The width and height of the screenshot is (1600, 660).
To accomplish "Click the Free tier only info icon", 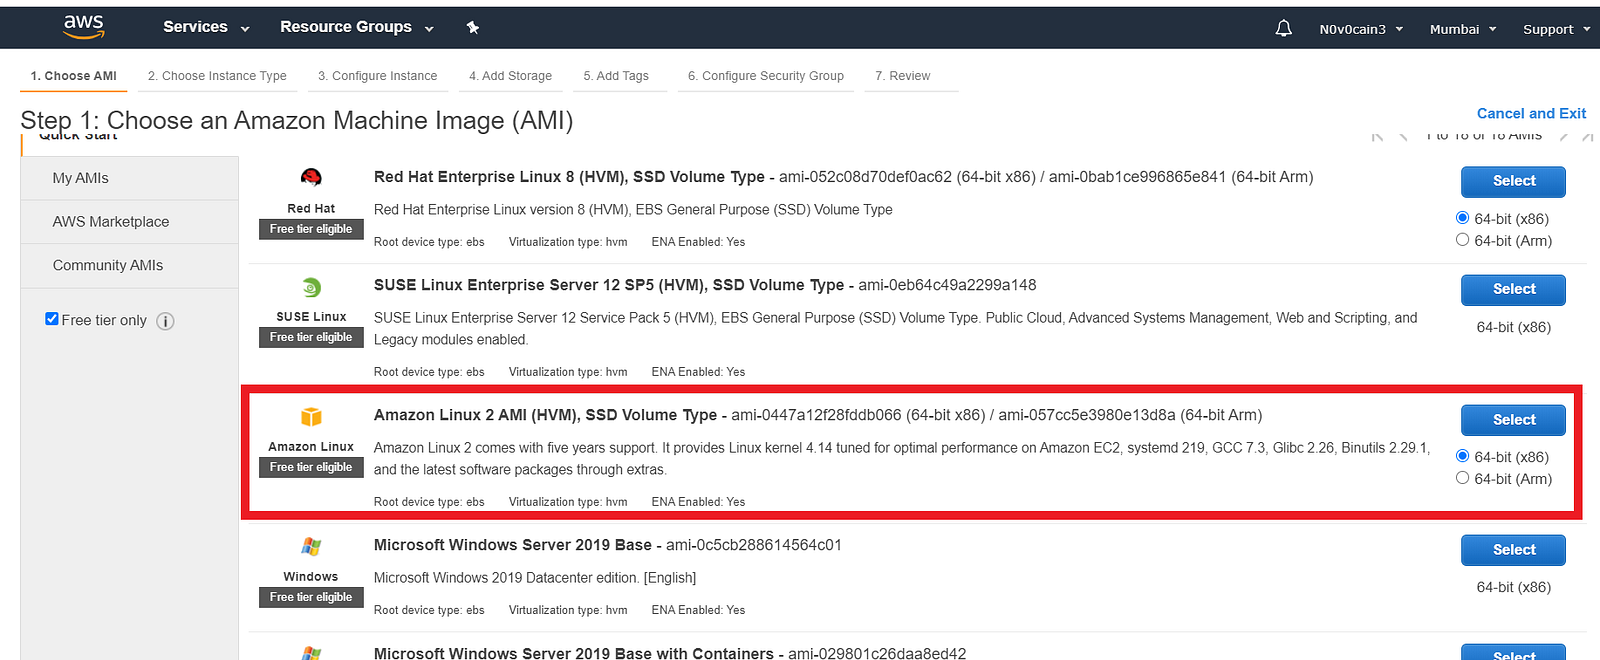I will [x=166, y=321].
